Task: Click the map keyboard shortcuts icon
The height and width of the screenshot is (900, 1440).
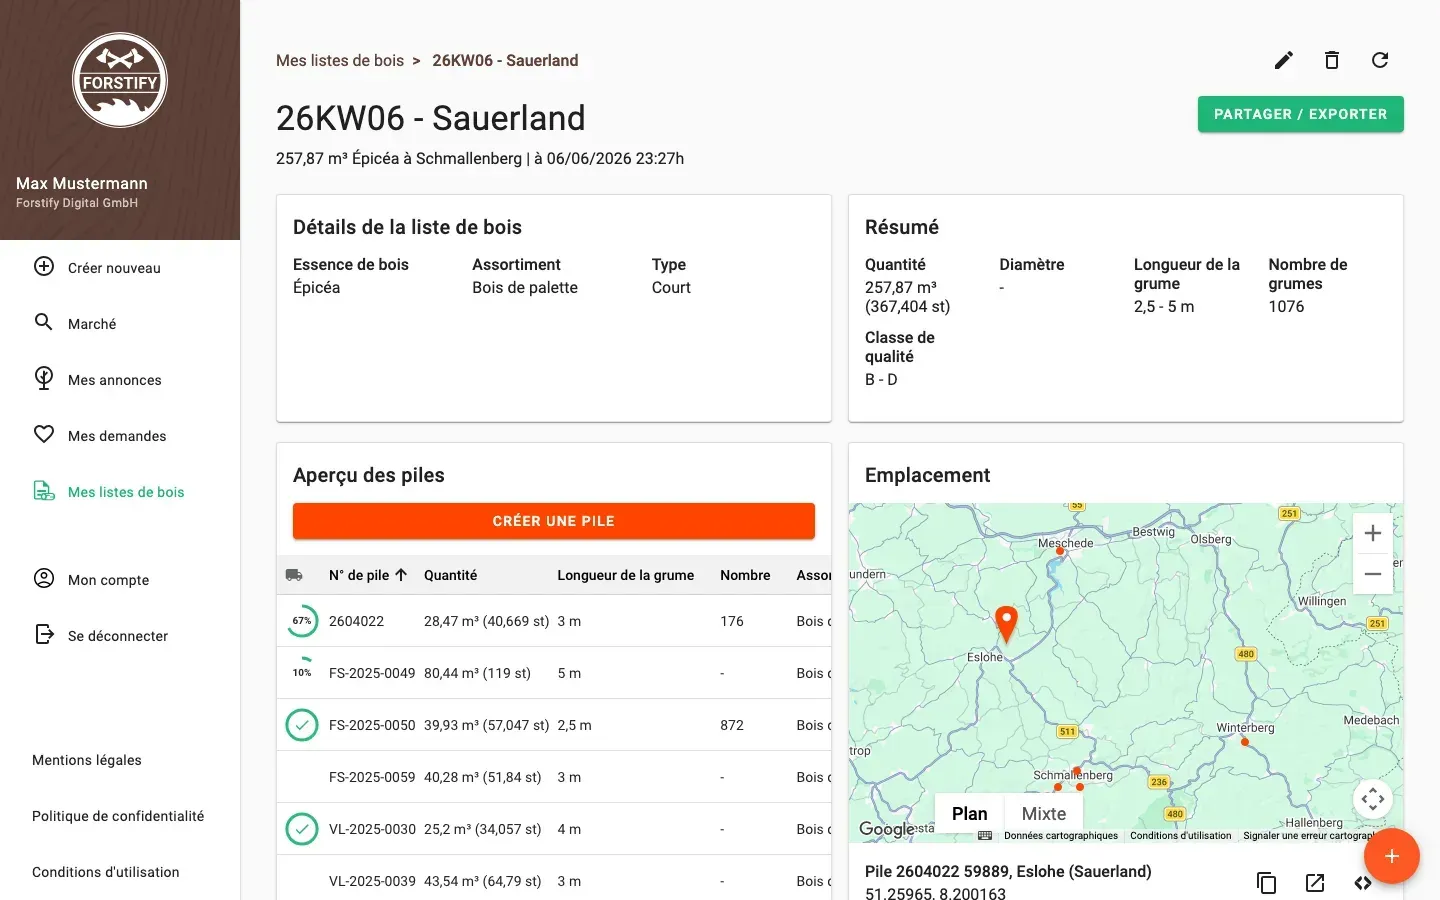Action: (985, 836)
